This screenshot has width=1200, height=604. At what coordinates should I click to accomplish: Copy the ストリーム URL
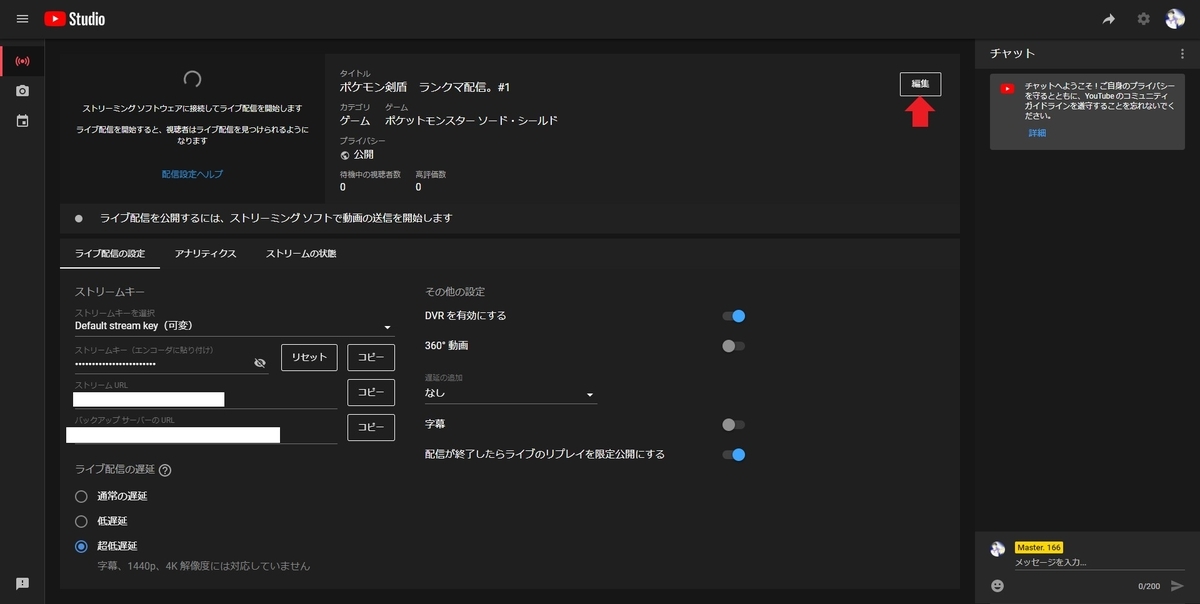(x=371, y=392)
